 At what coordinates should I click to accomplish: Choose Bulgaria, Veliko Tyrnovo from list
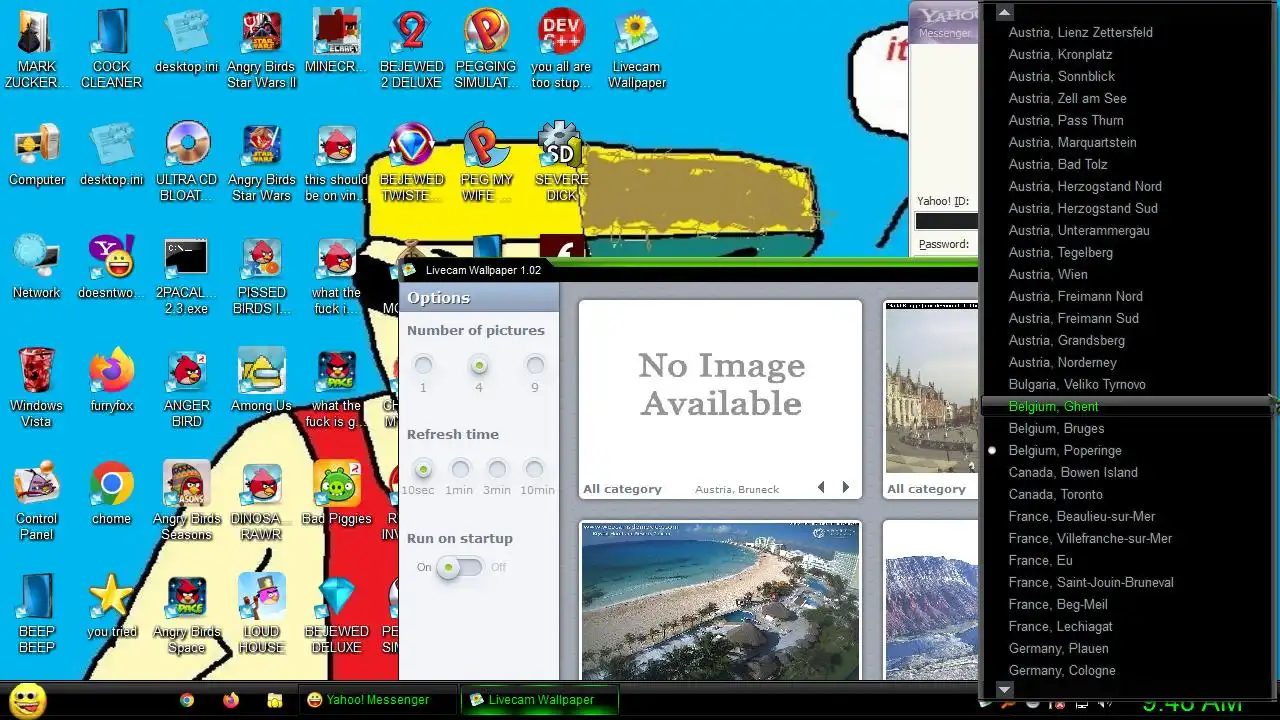(x=1126, y=384)
